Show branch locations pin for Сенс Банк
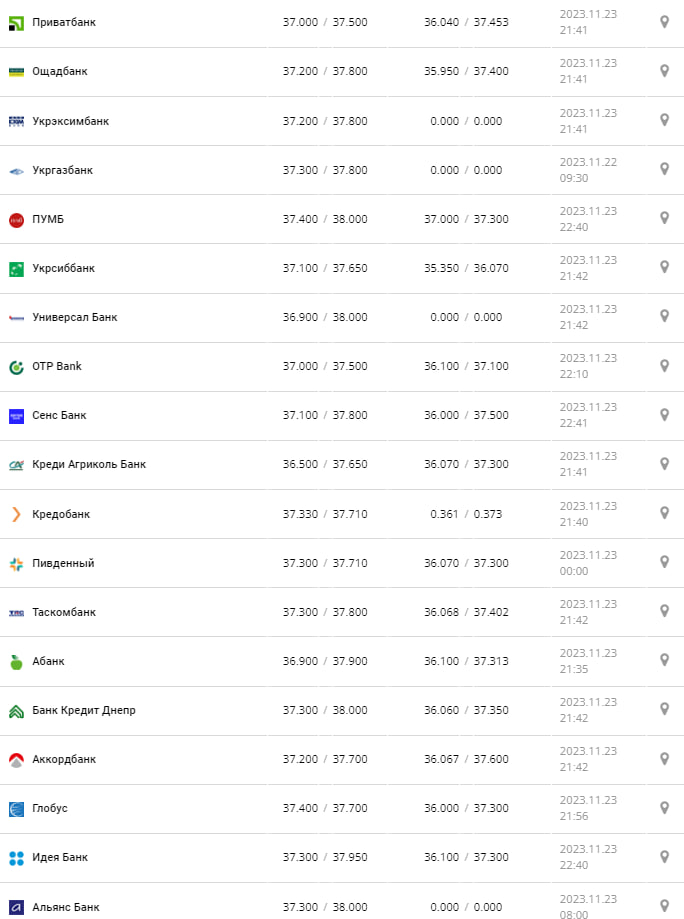This screenshot has height=919, width=684. click(x=664, y=415)
